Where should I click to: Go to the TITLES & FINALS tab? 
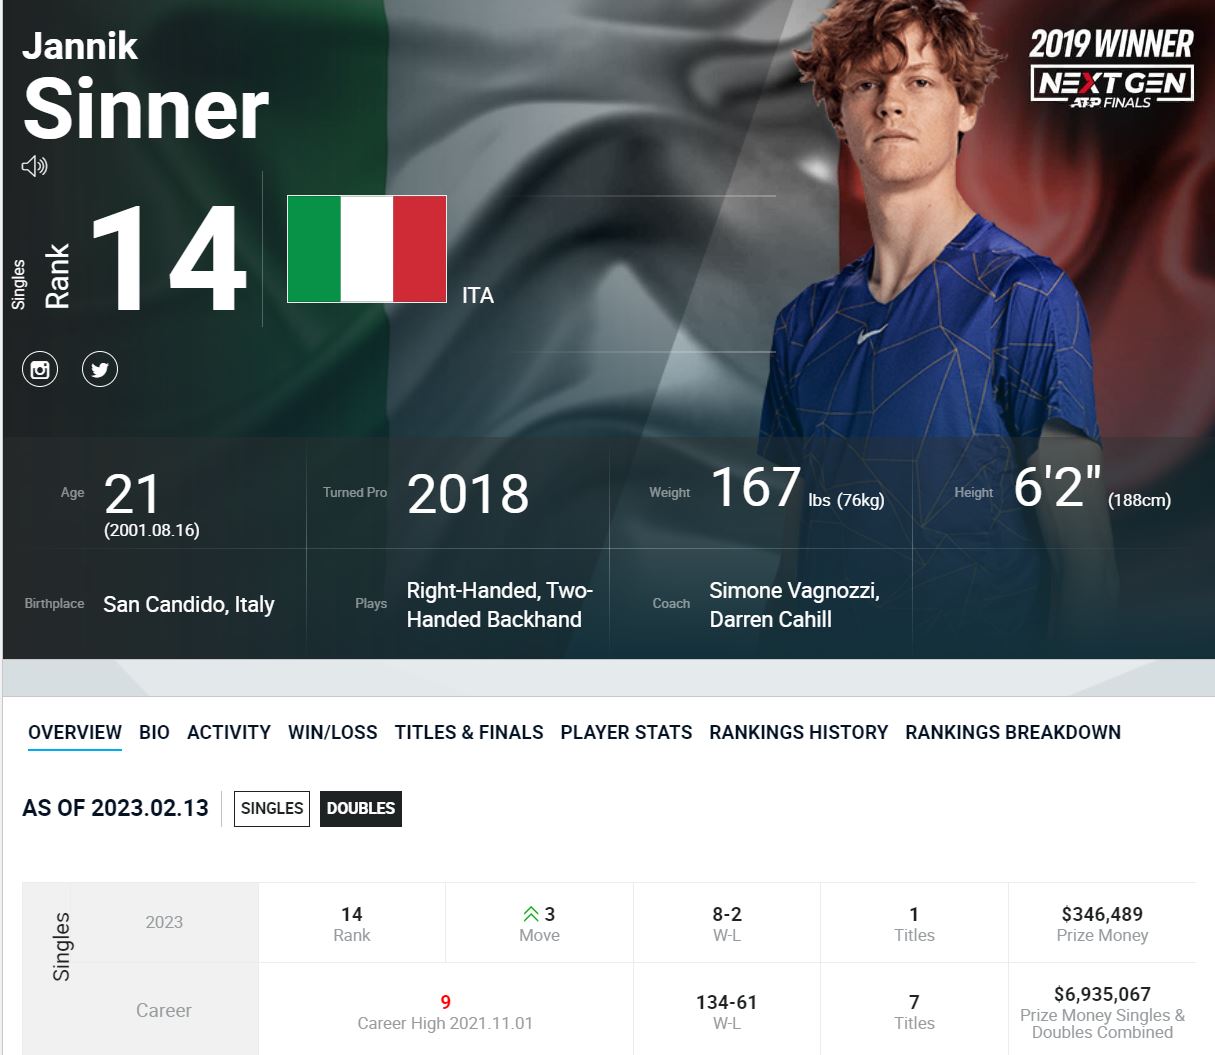pyautogui.click(x=469, y=732)
